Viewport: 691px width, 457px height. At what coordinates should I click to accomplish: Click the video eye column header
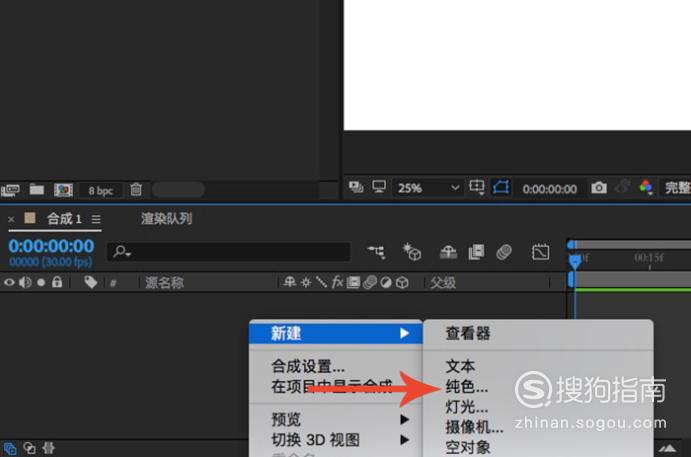coord(9,282)
